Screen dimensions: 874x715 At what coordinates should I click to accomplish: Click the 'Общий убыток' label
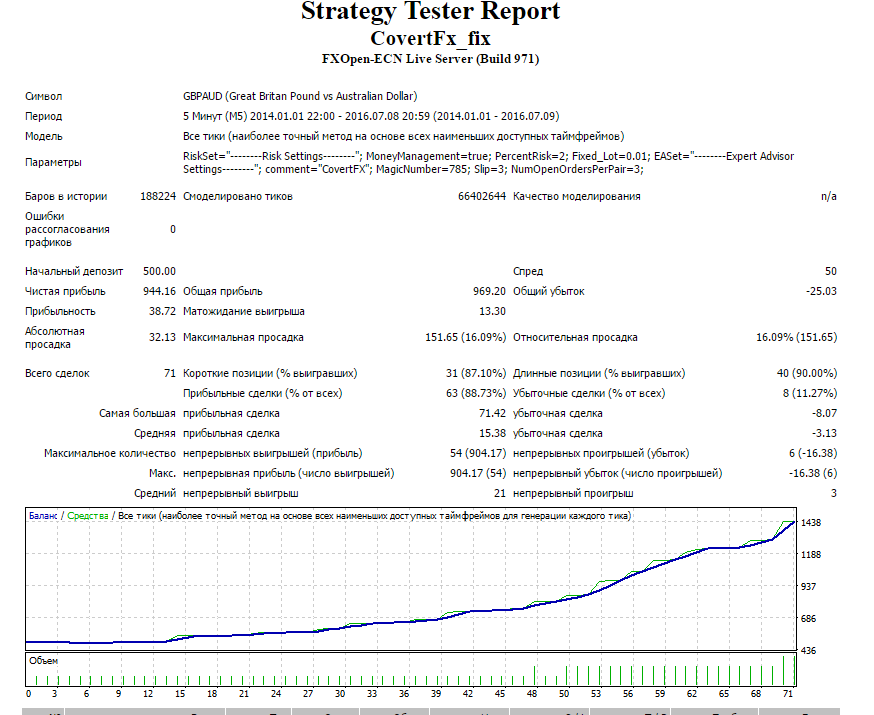[548, 291]
